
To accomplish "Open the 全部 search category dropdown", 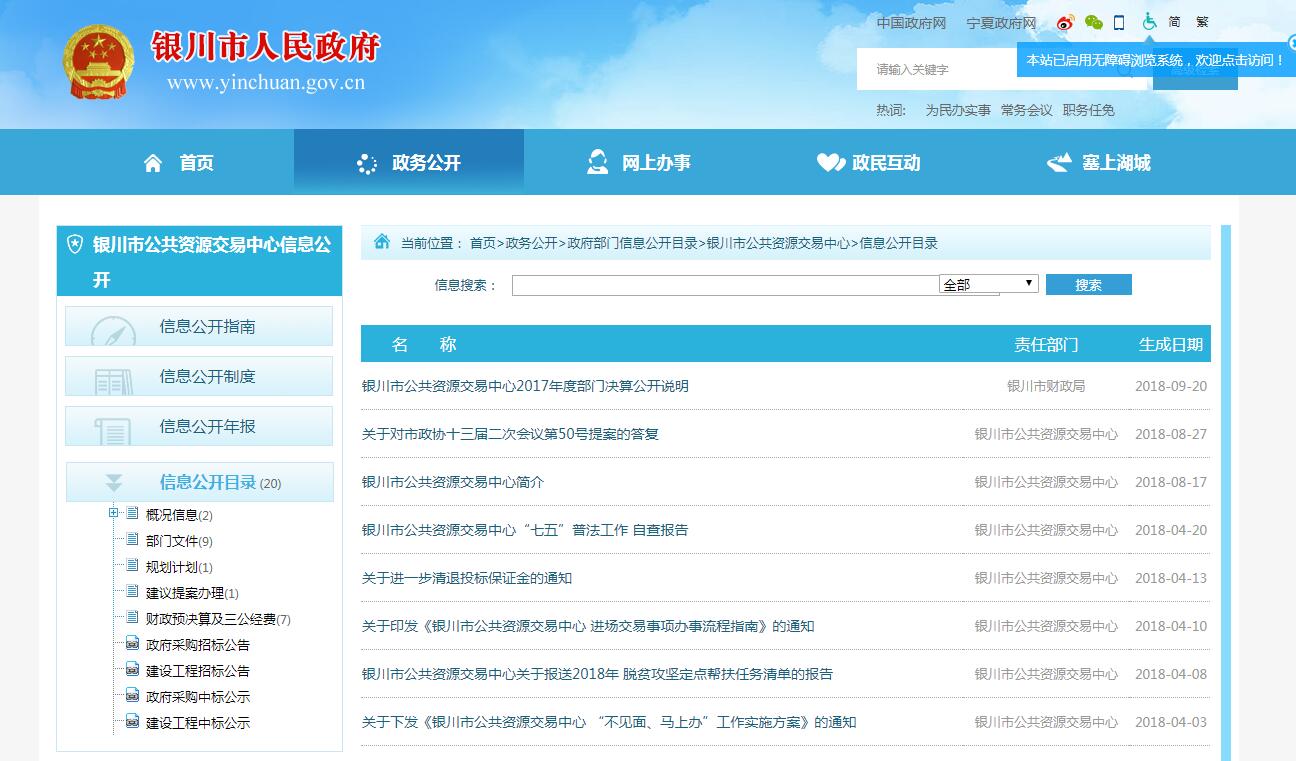I will [x=988, y=284].
